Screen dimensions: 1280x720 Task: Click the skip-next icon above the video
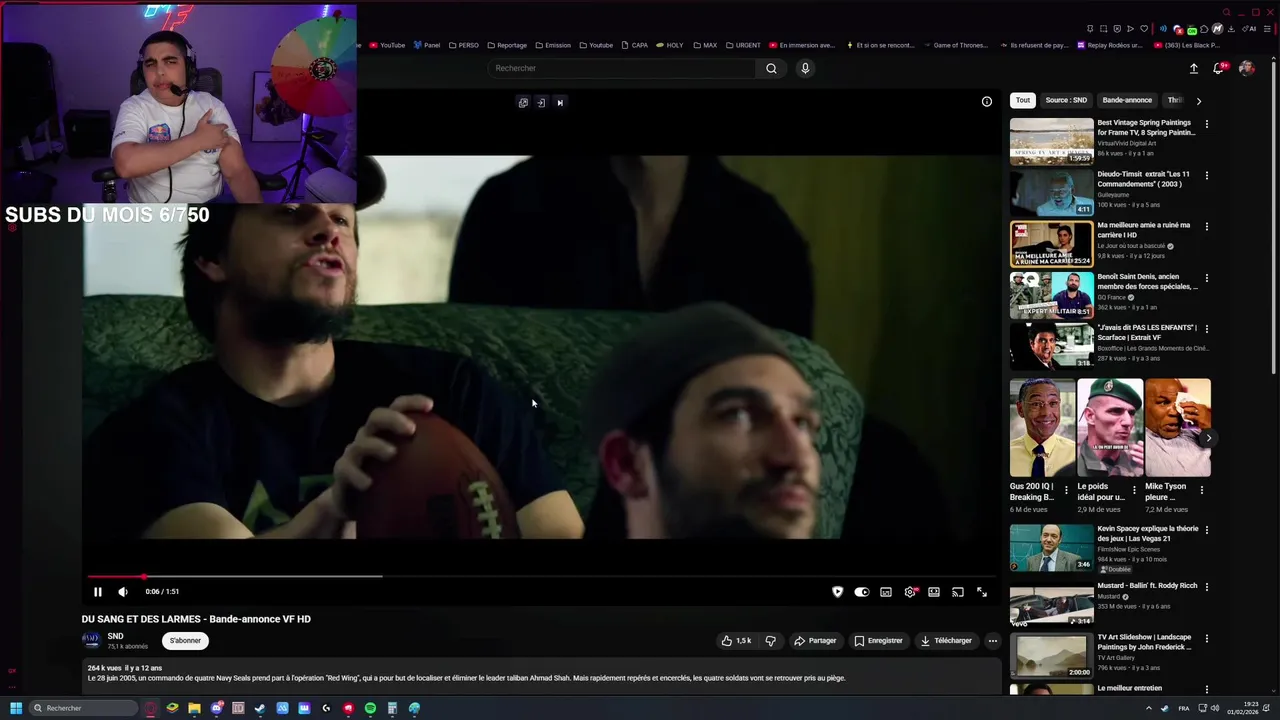[x=560, y=102]
